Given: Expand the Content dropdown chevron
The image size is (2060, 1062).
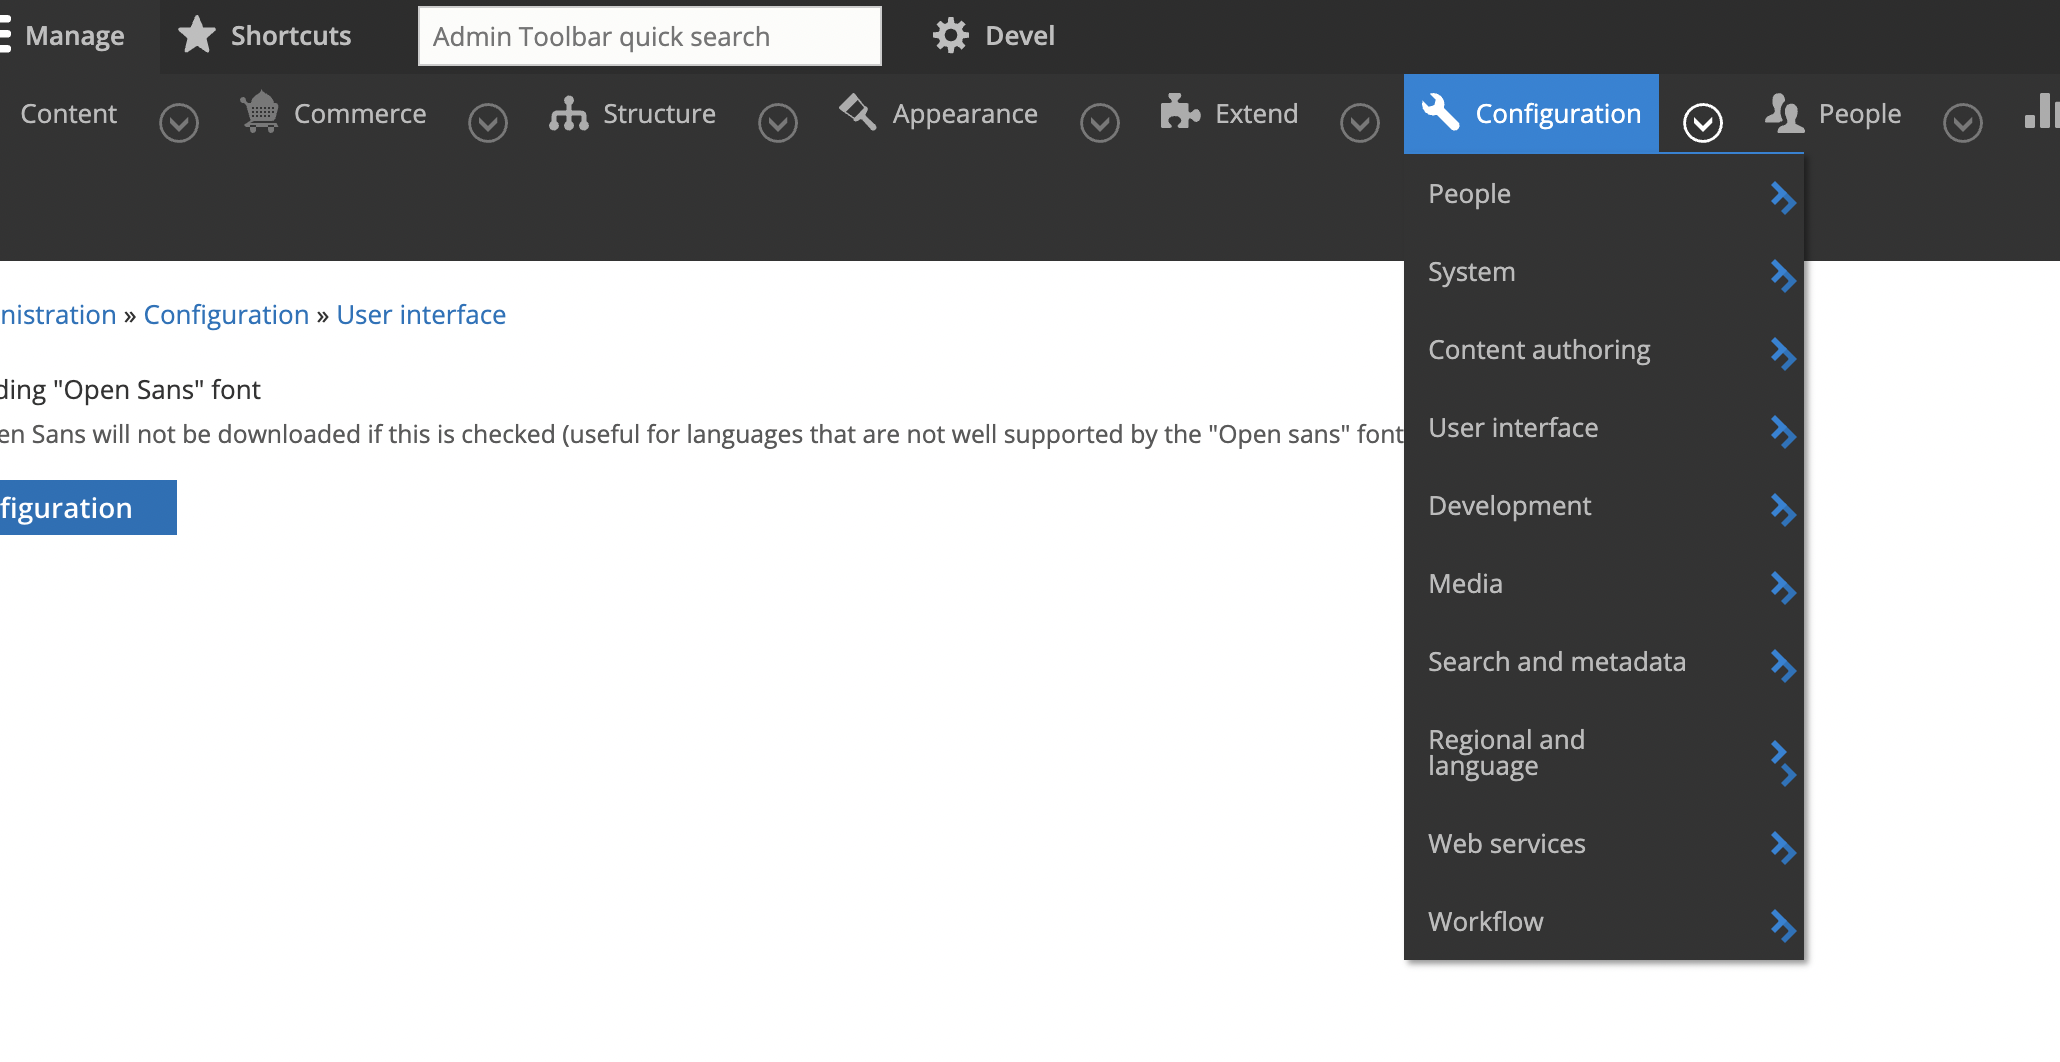Looking at the screenshot, I should (x=179, y=124).
